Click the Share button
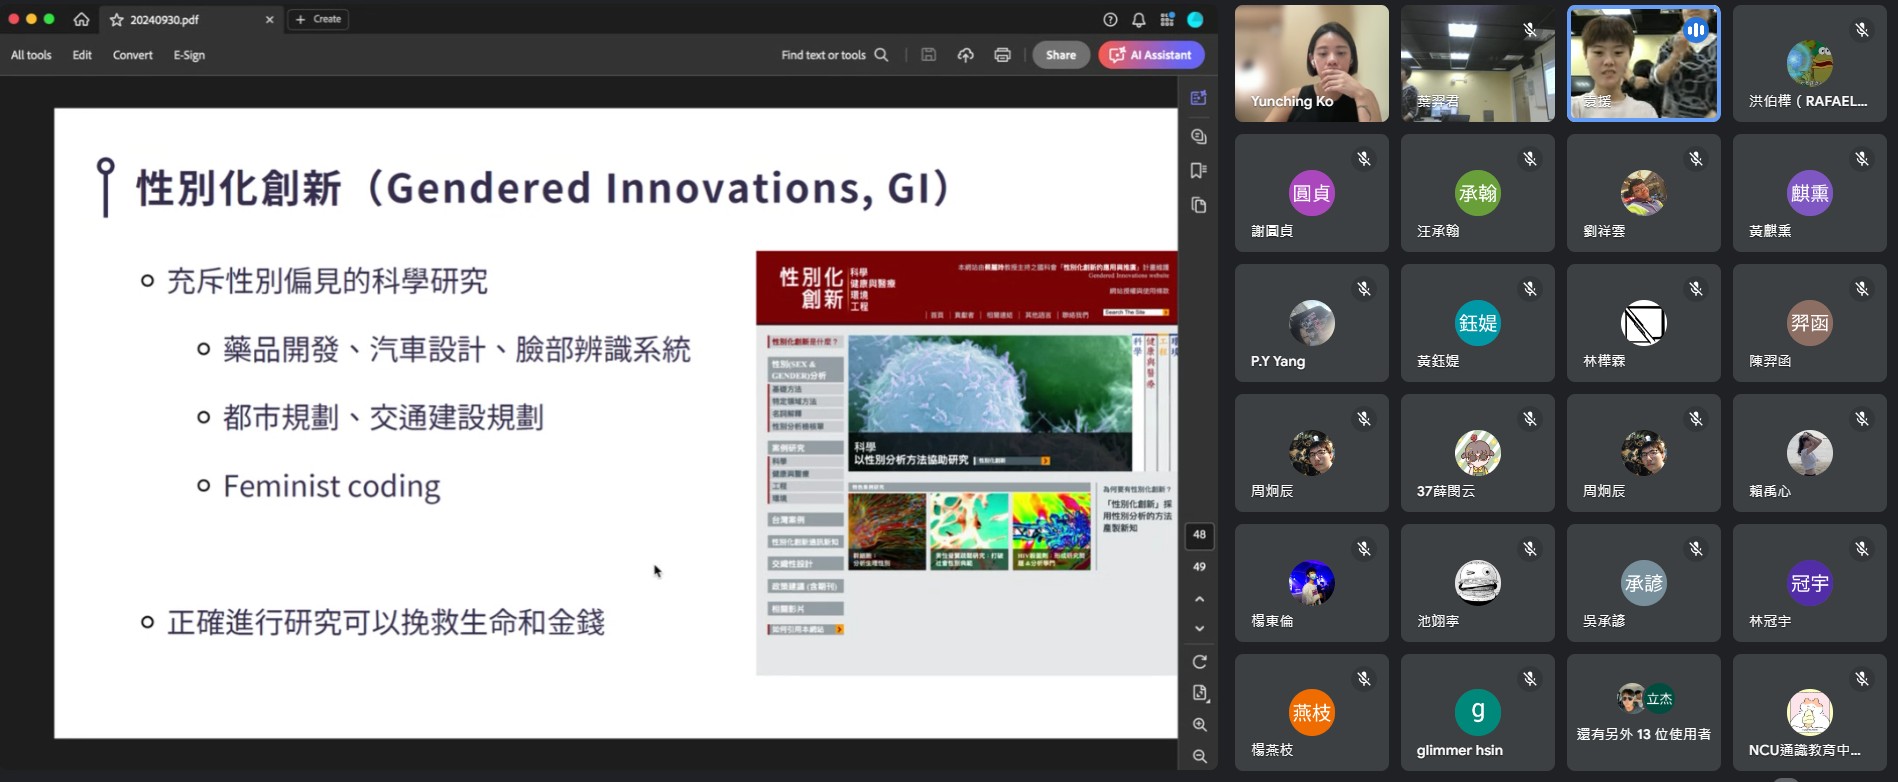This screenshot has height=782, width=1898. coord(1060,55)
